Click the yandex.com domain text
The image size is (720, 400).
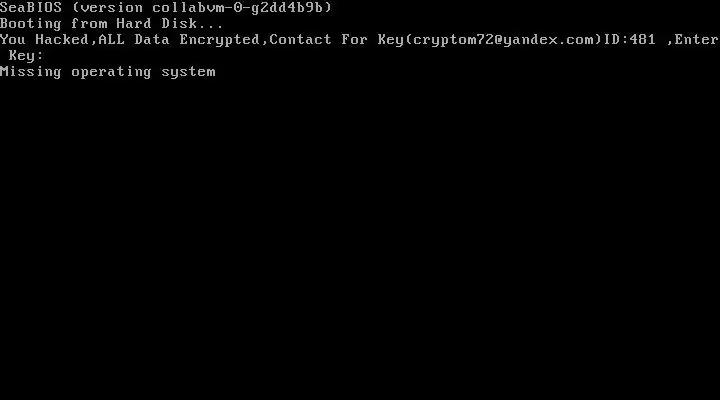coord(546,39)
